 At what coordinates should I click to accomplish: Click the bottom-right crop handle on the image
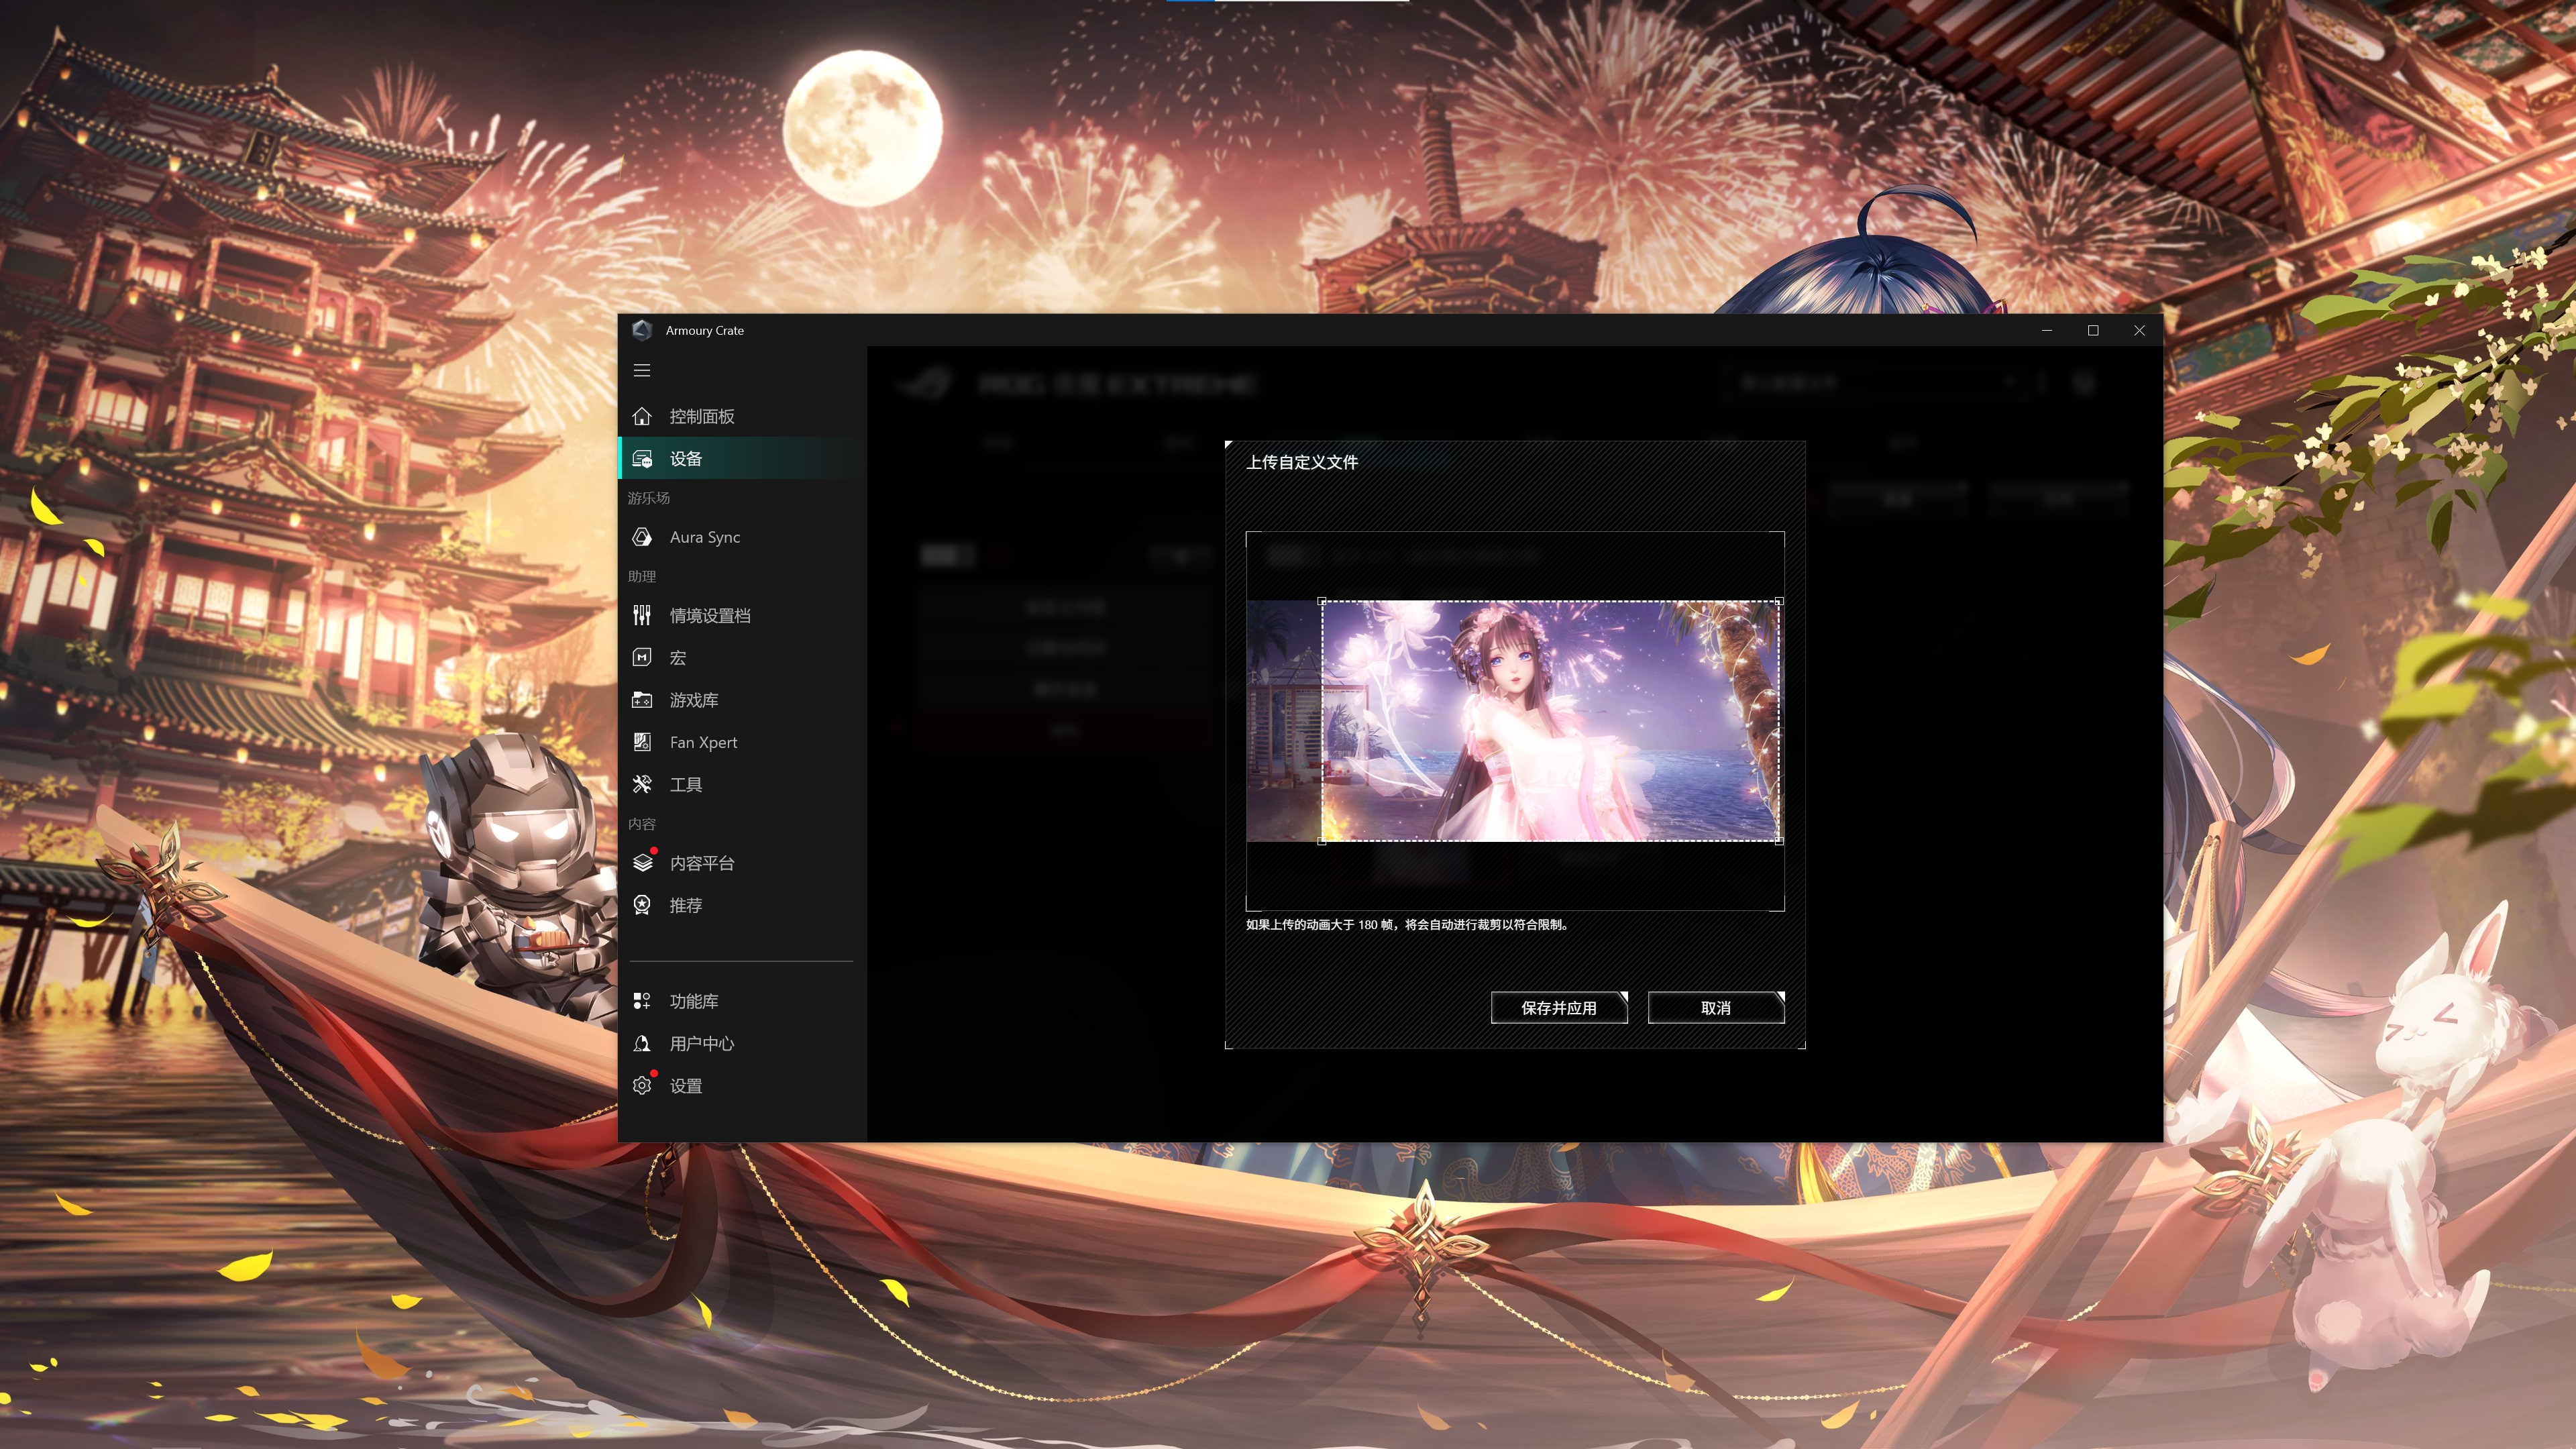click(x=1779, y=841)
